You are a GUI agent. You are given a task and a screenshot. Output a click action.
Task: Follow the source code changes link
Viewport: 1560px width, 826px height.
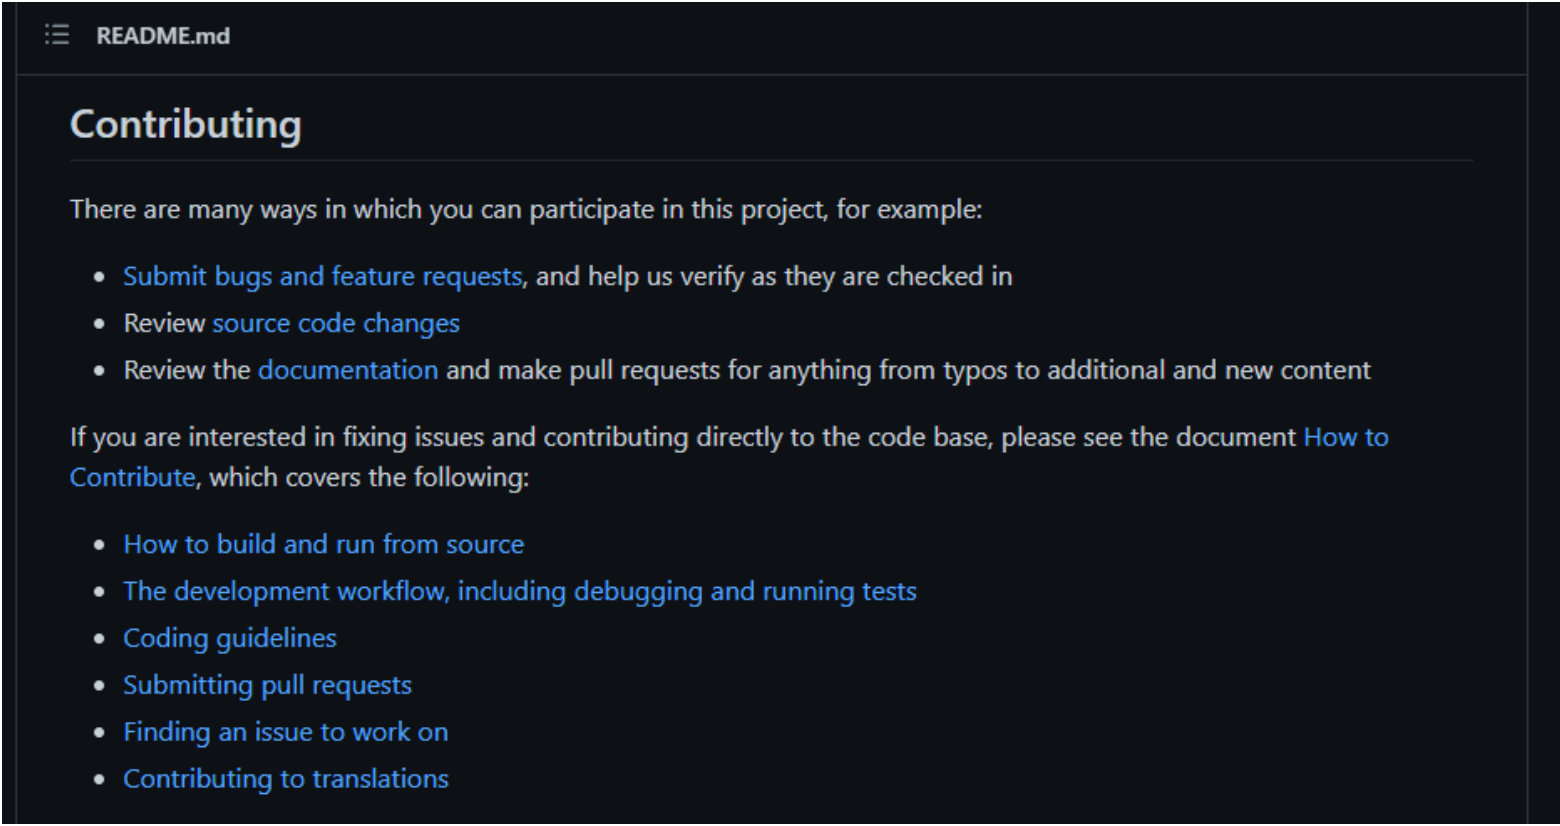coord(336,323)
